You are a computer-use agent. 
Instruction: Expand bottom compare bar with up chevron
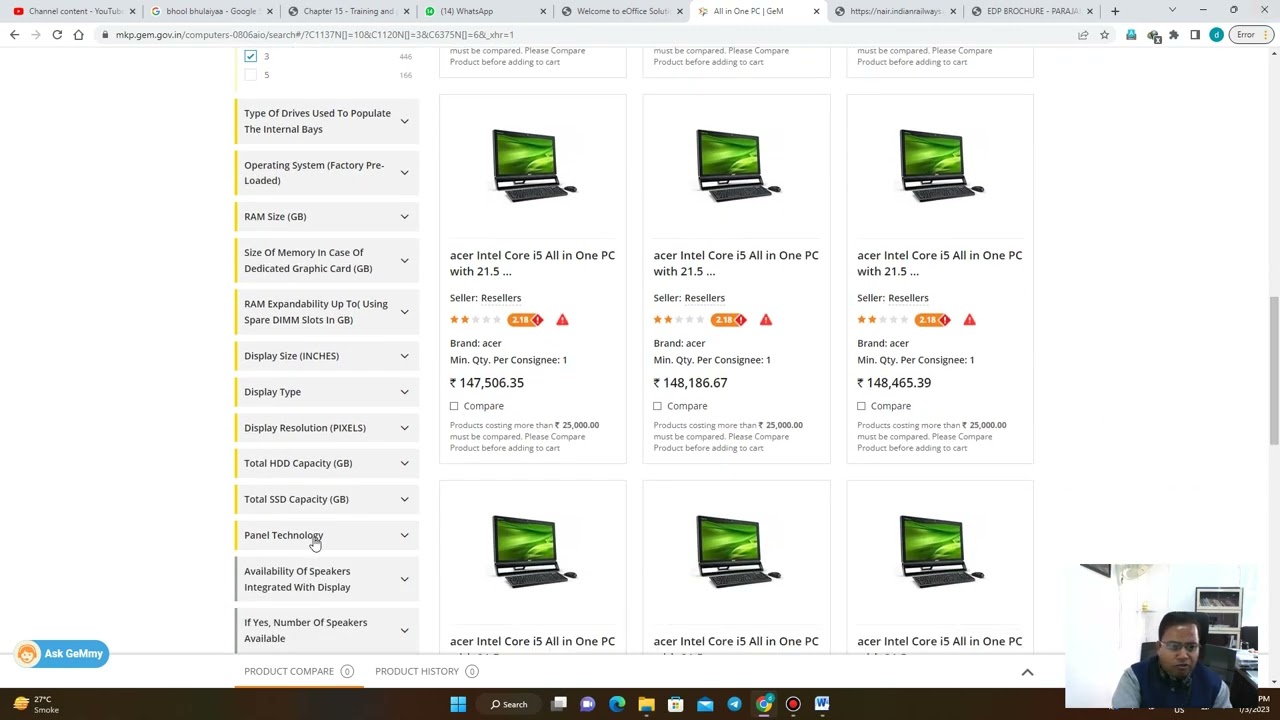pos(1027,672)
